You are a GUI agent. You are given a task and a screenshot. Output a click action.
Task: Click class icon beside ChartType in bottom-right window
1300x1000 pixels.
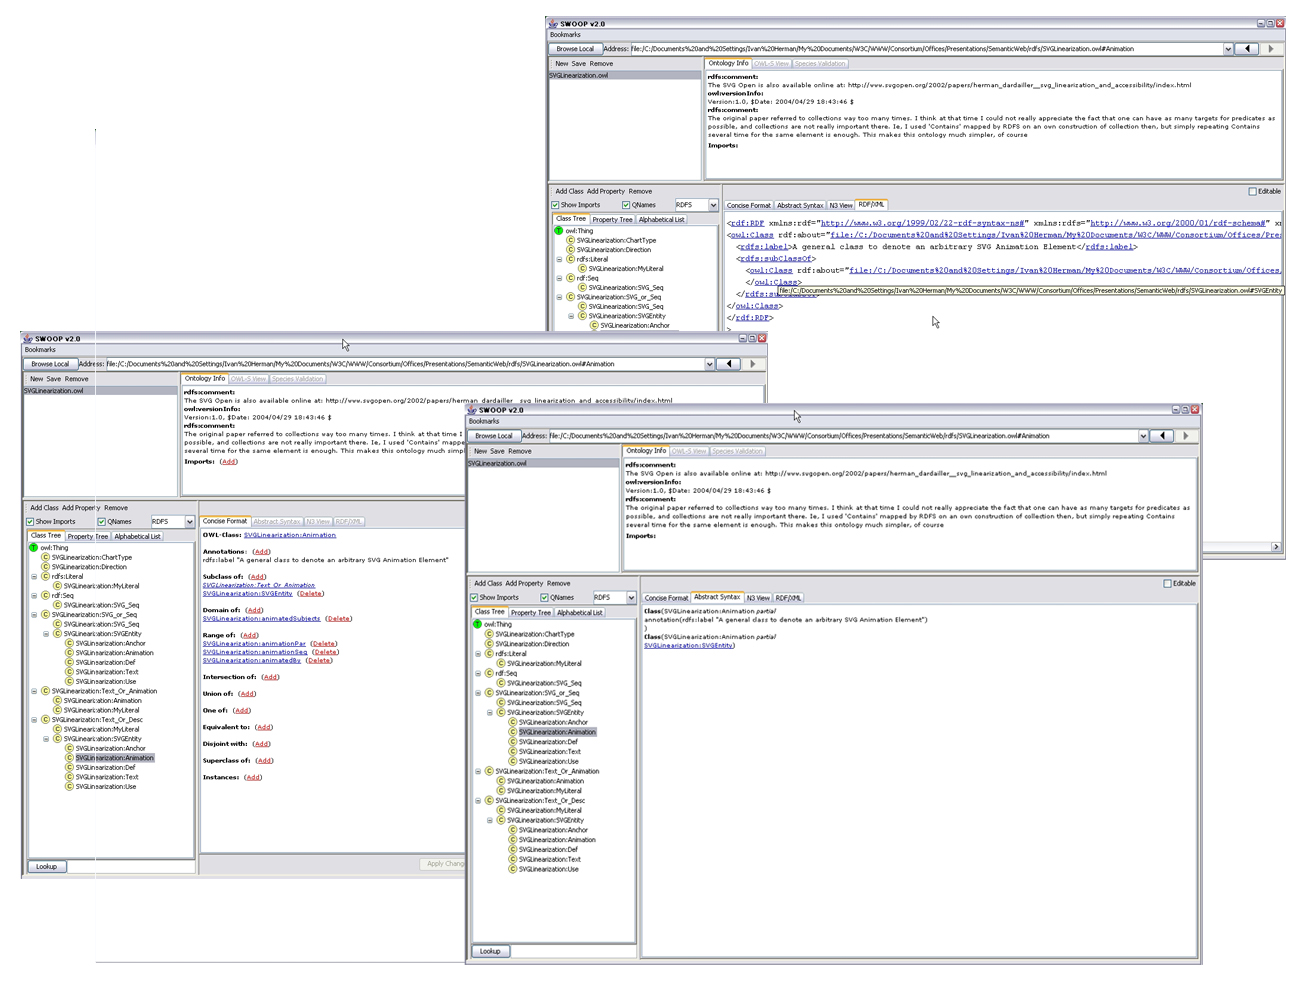click(488, 634)
